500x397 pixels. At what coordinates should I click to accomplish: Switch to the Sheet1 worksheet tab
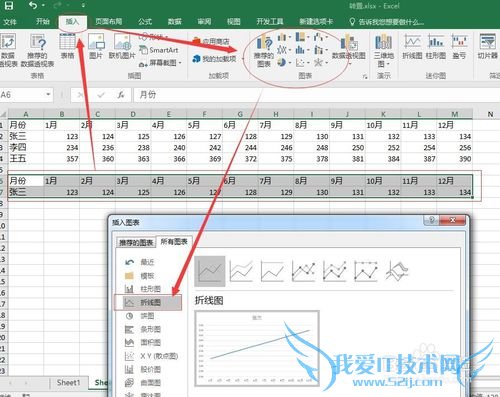pyautogui.click(x=69, y=383)
